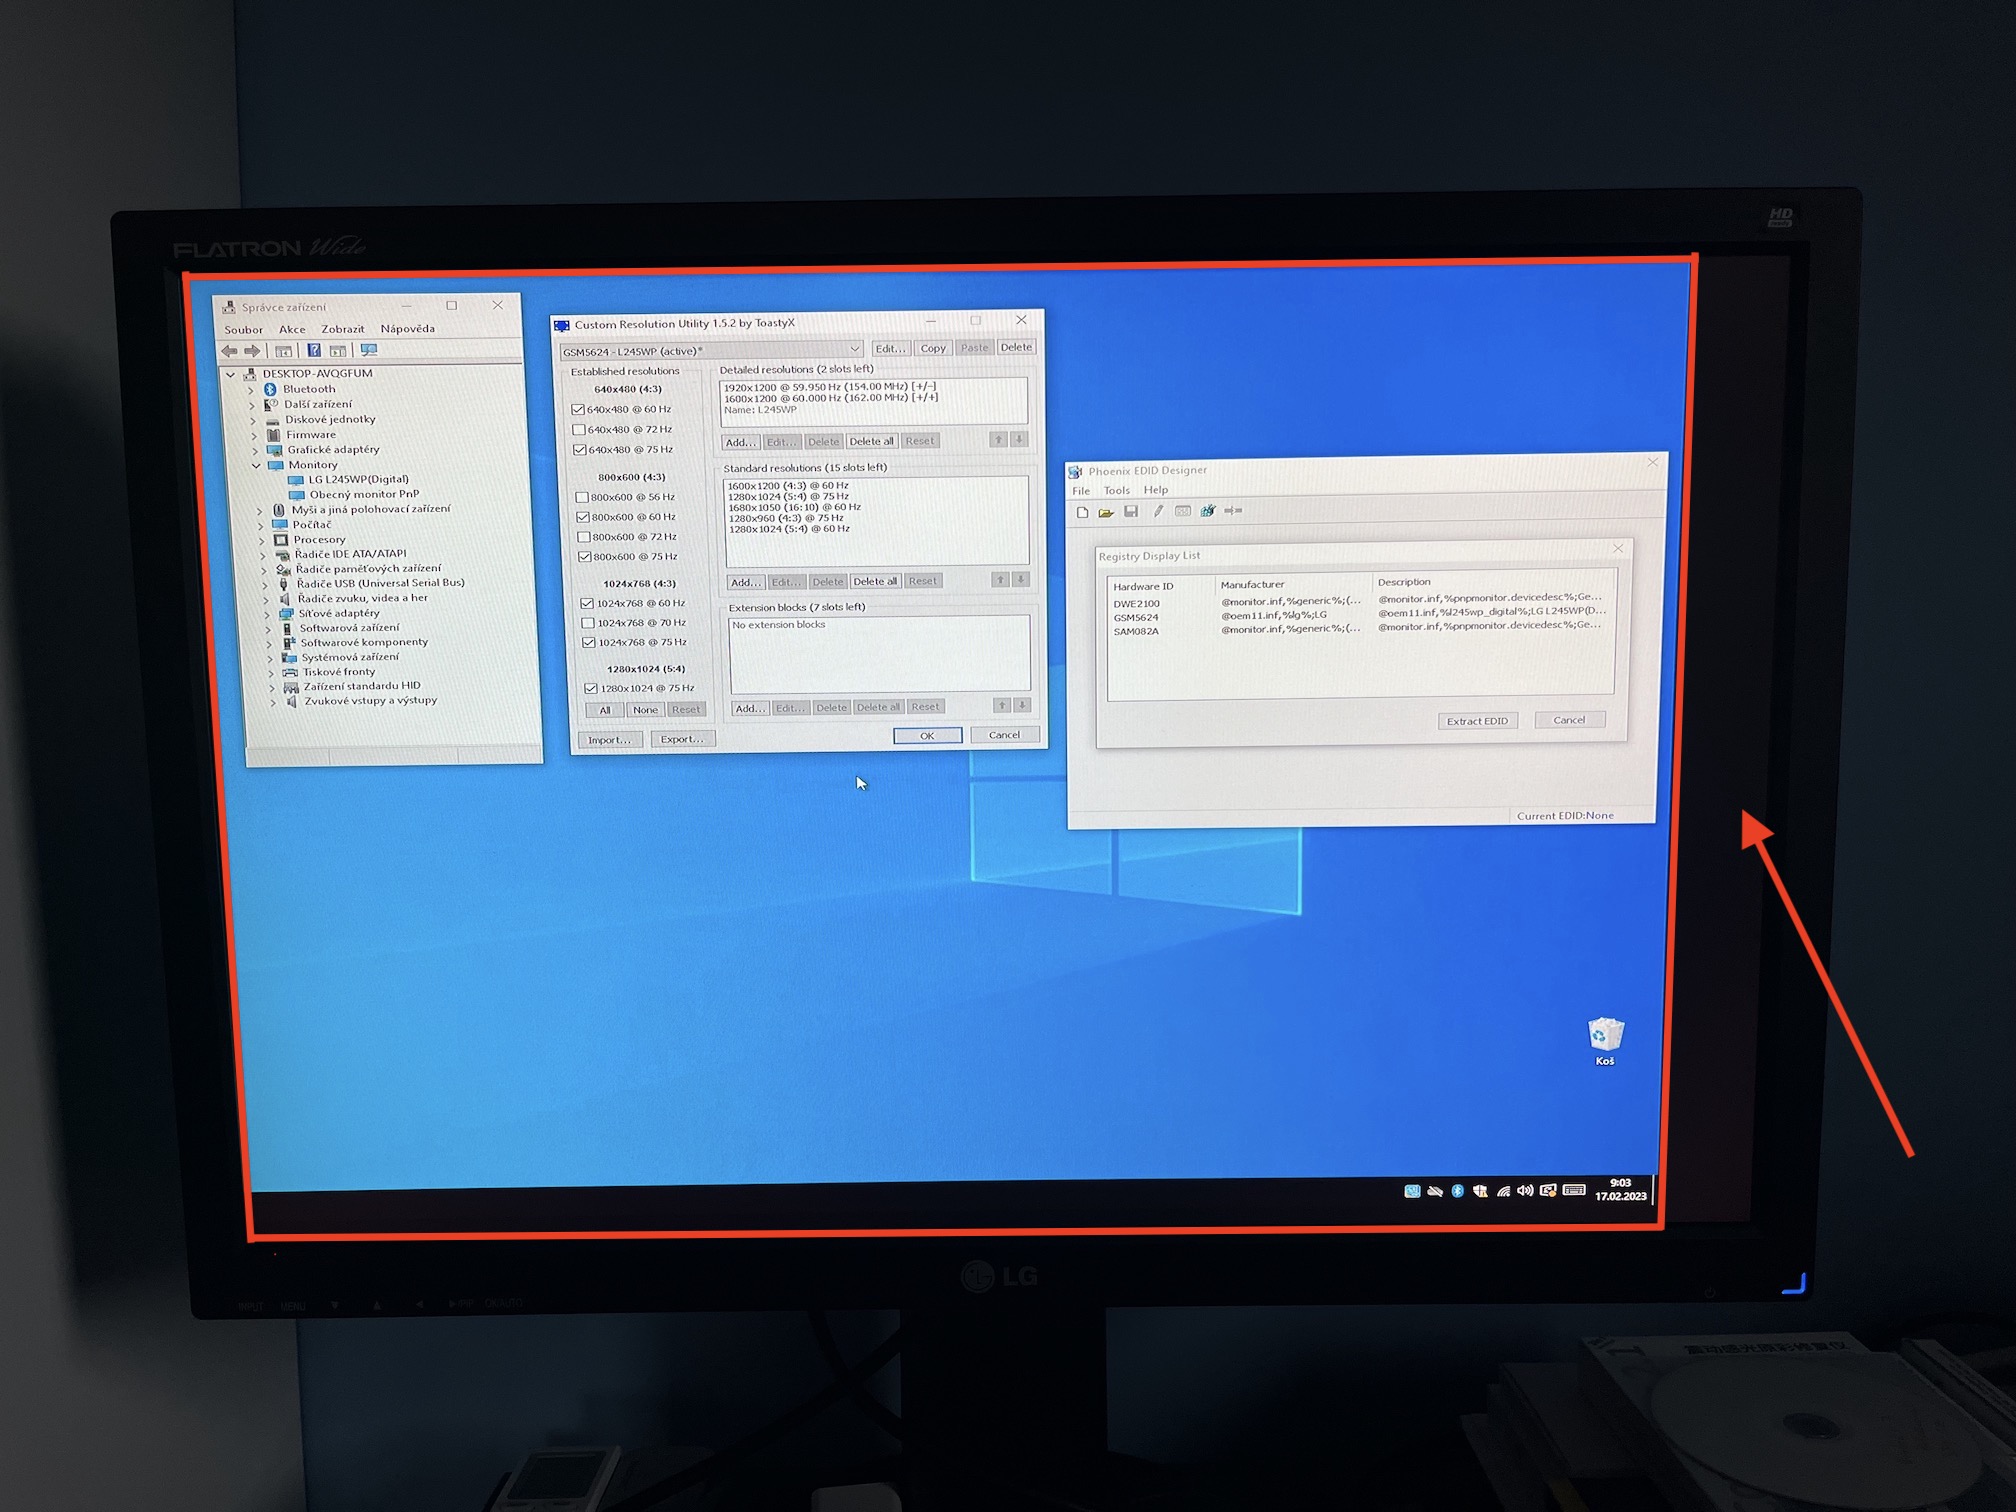This screenshot has width=2016, height=1512.
Task: Collapse the Monitory tree node
Action: tap(256, 465)
